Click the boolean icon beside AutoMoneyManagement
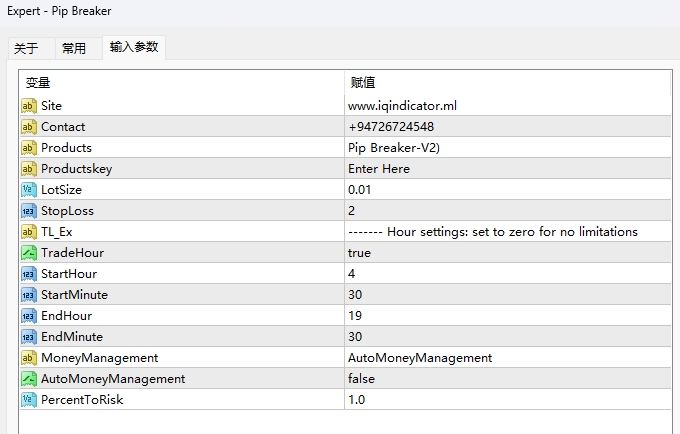The height and width of the screenshot is (434, 680). (28, 378)
